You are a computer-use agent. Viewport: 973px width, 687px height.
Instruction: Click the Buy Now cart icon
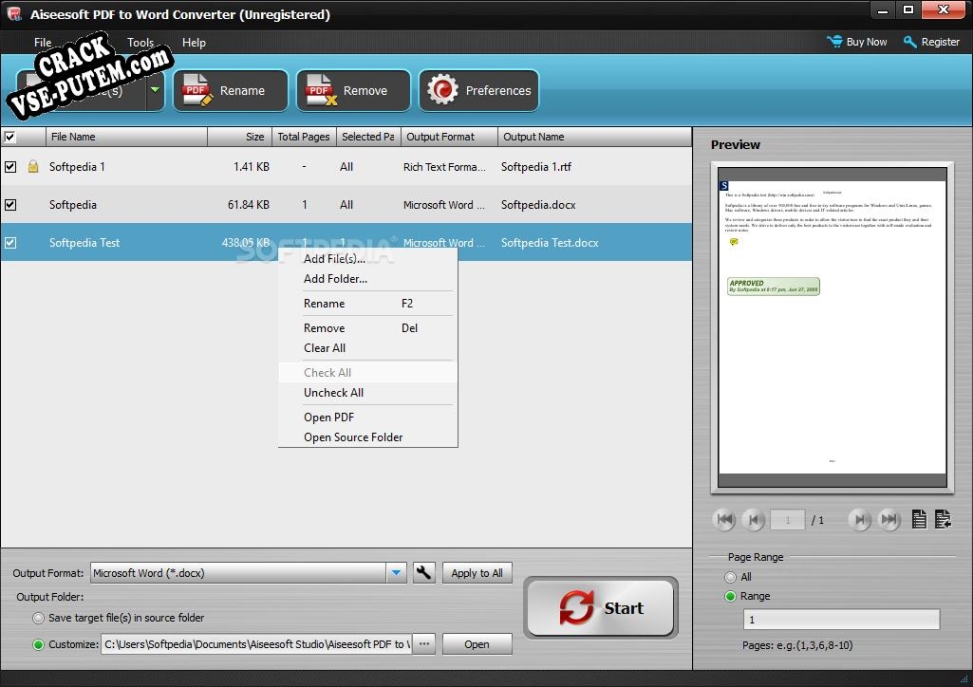834,42
